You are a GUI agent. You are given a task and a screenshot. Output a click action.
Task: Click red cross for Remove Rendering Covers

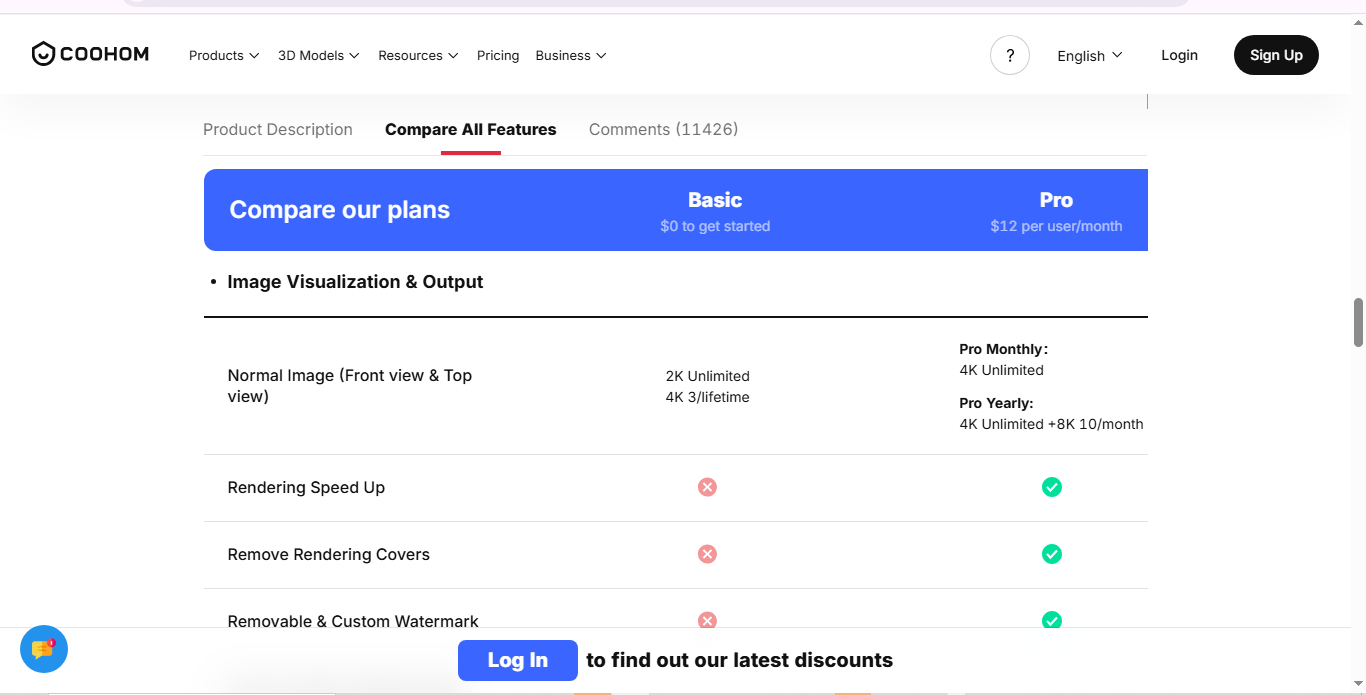pos(707,554)
